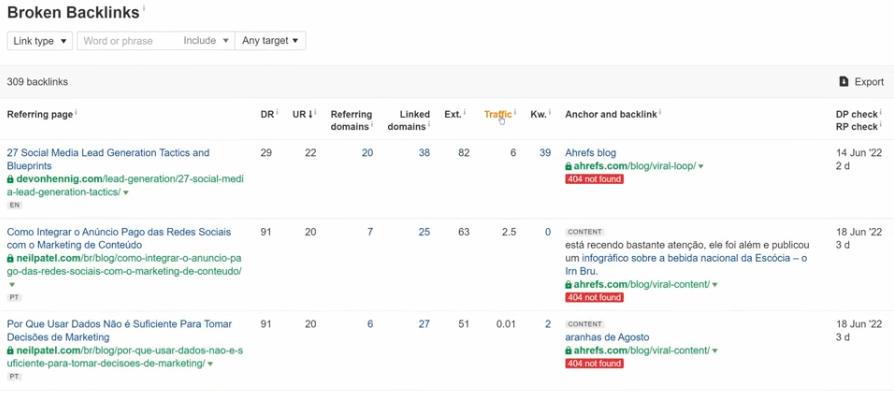This screenshot has width=894, height=394.
Task: Click referring domains value 20
Action: coord(367,153)
